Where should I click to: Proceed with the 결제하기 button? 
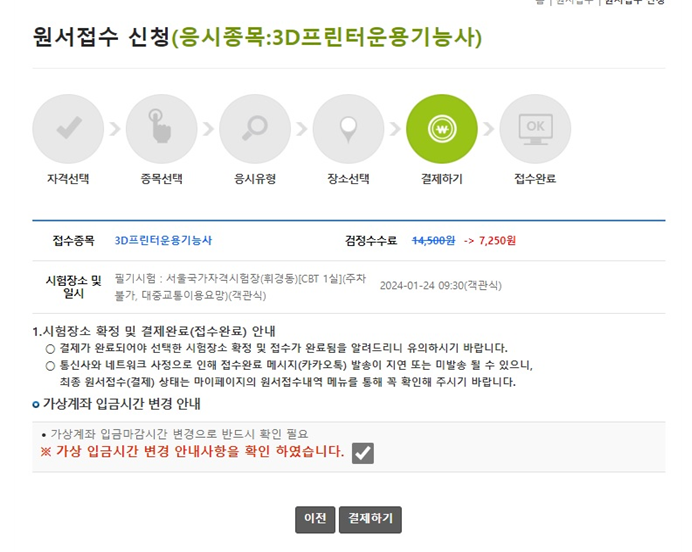tap(370, 519)
